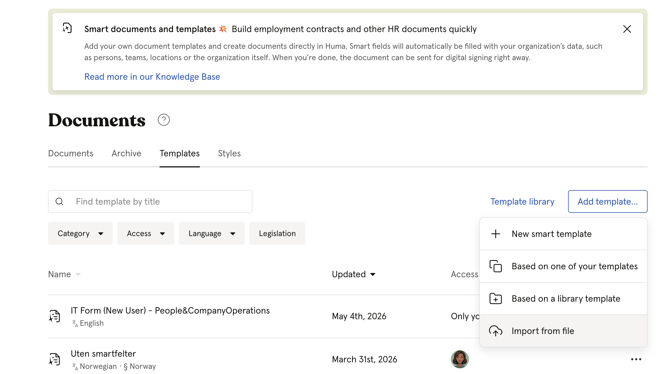Click the folder-plus icon for library template
The height and width of the screenshot is (374, 670).
coord(495,298)
